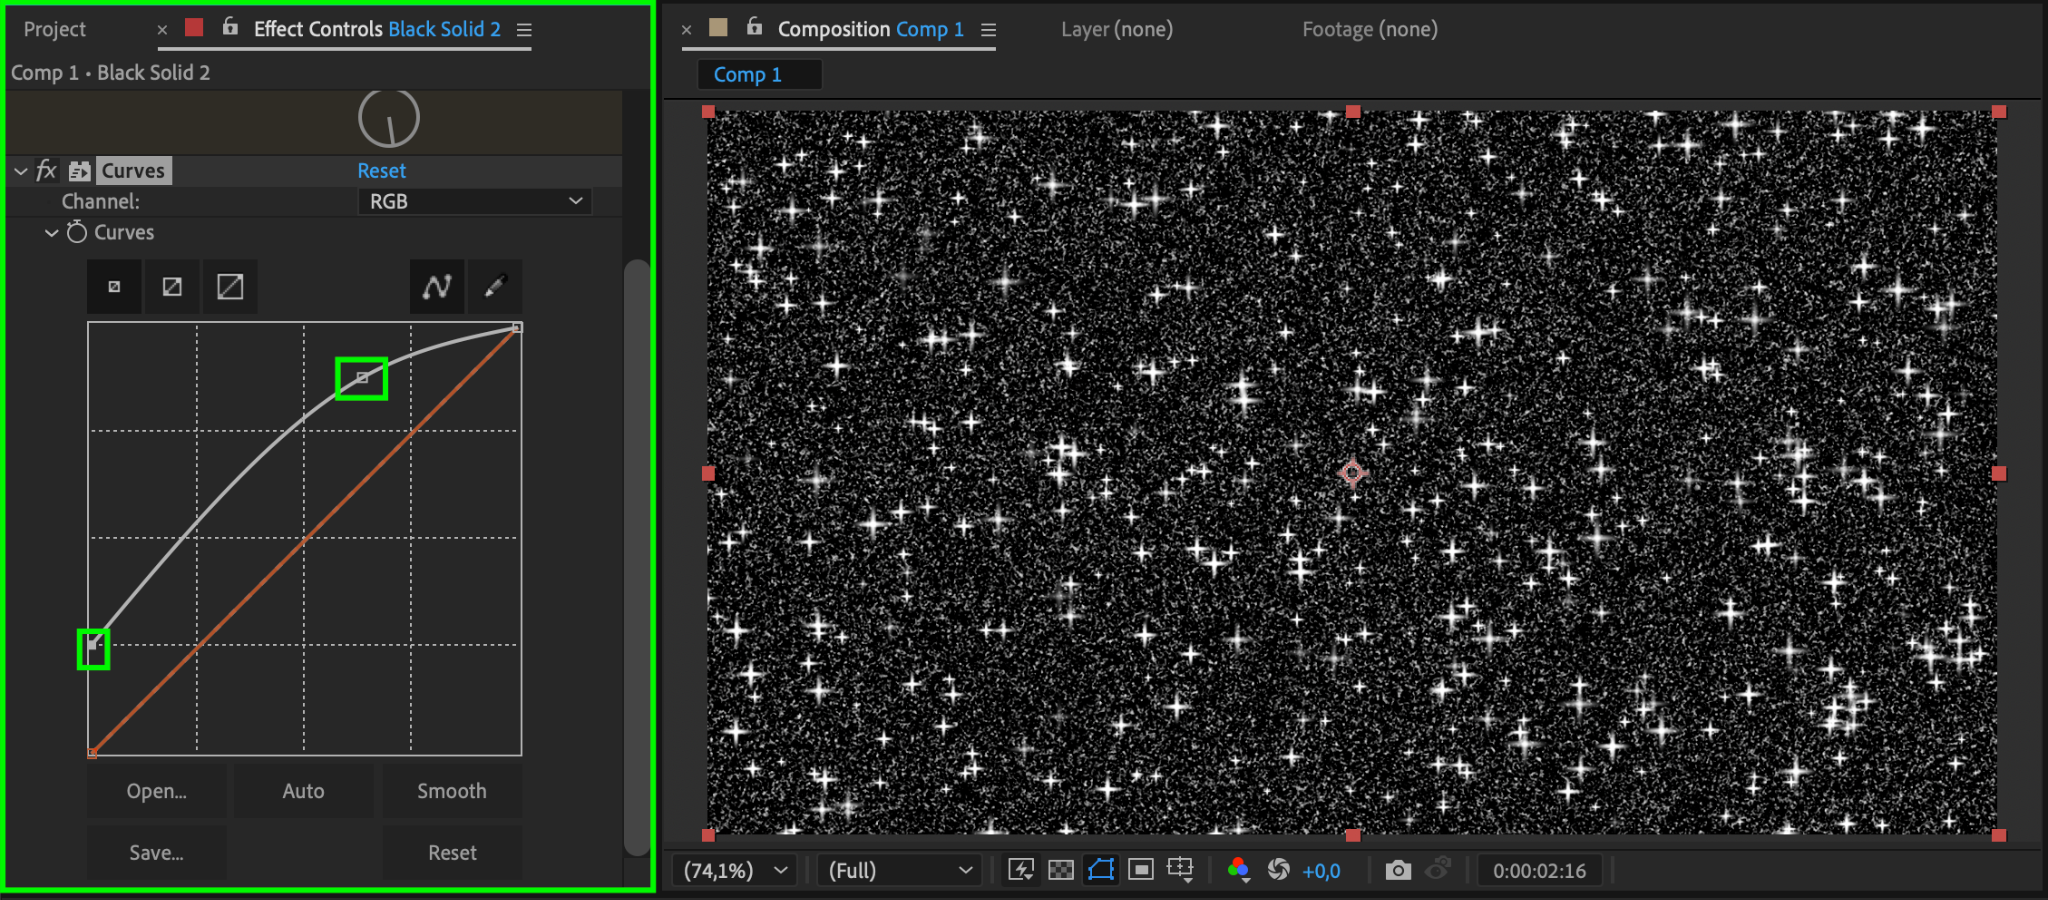Viewport: 2048px width, 900px height.
Task: Toggle the Curves effect fx switch
Action: click(46, 171)
